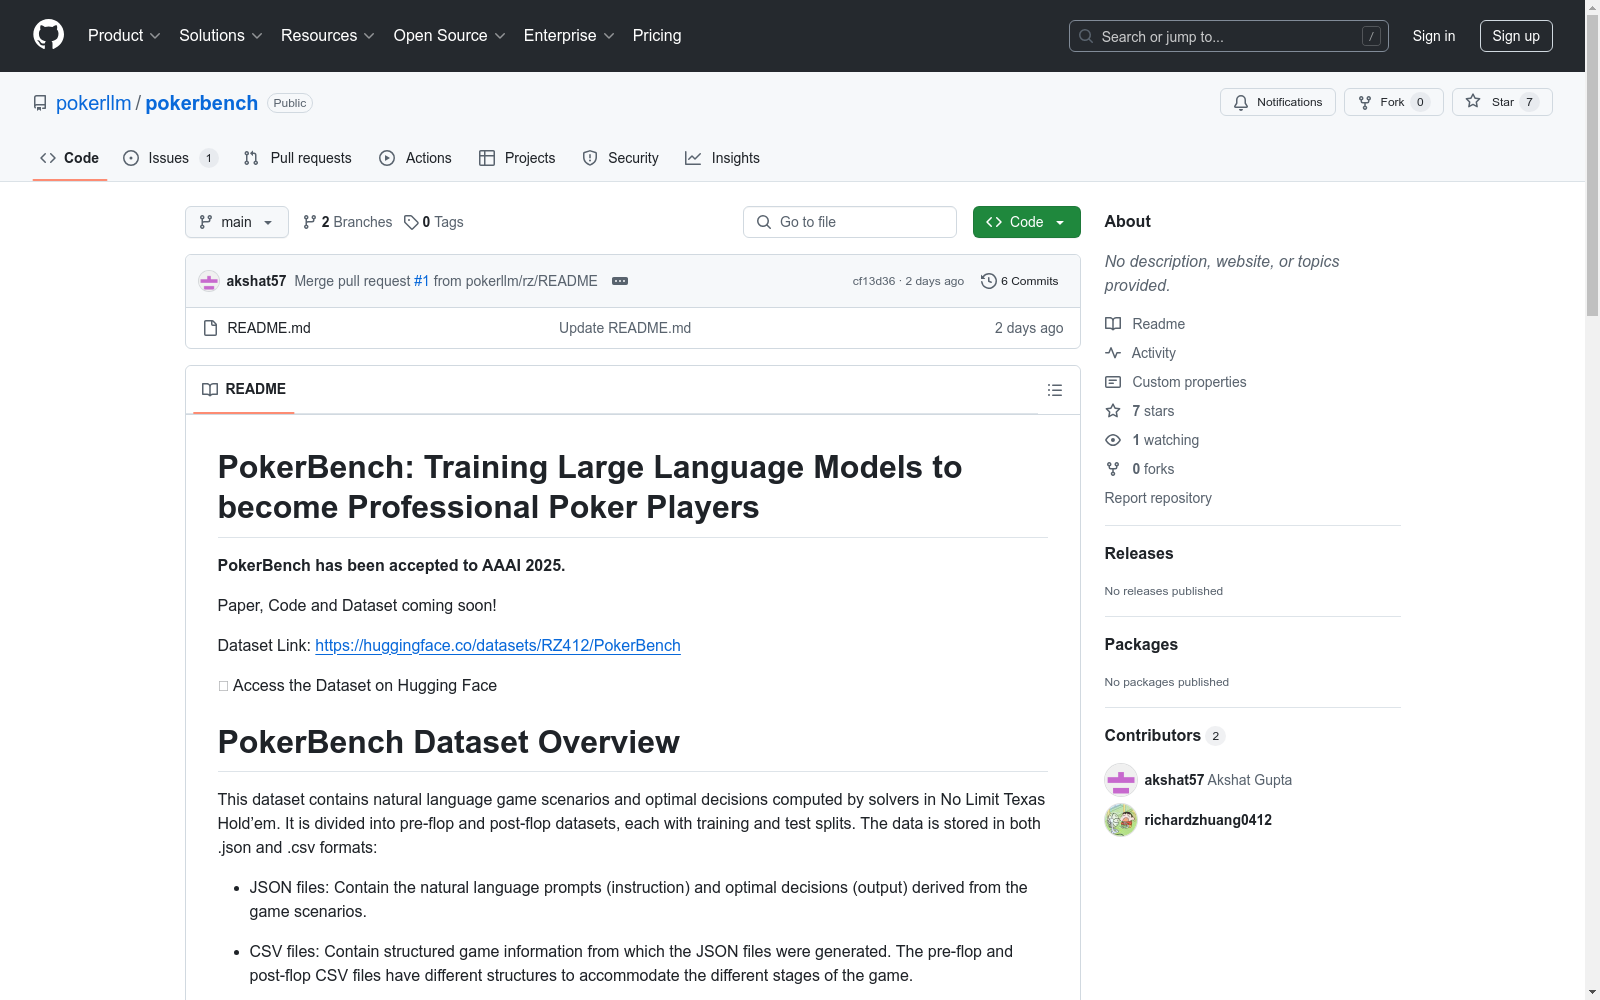
Task: Click the Notifications bell button
Action: tap(1277, 102)
